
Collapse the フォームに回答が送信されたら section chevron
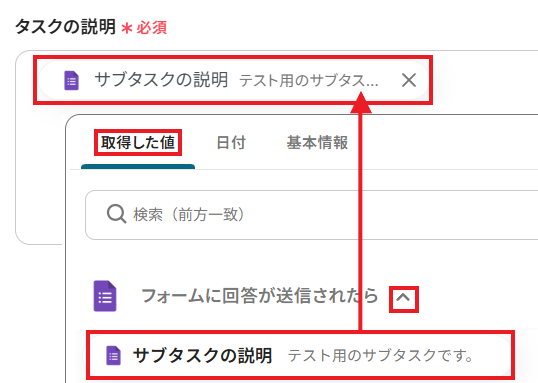404,299
